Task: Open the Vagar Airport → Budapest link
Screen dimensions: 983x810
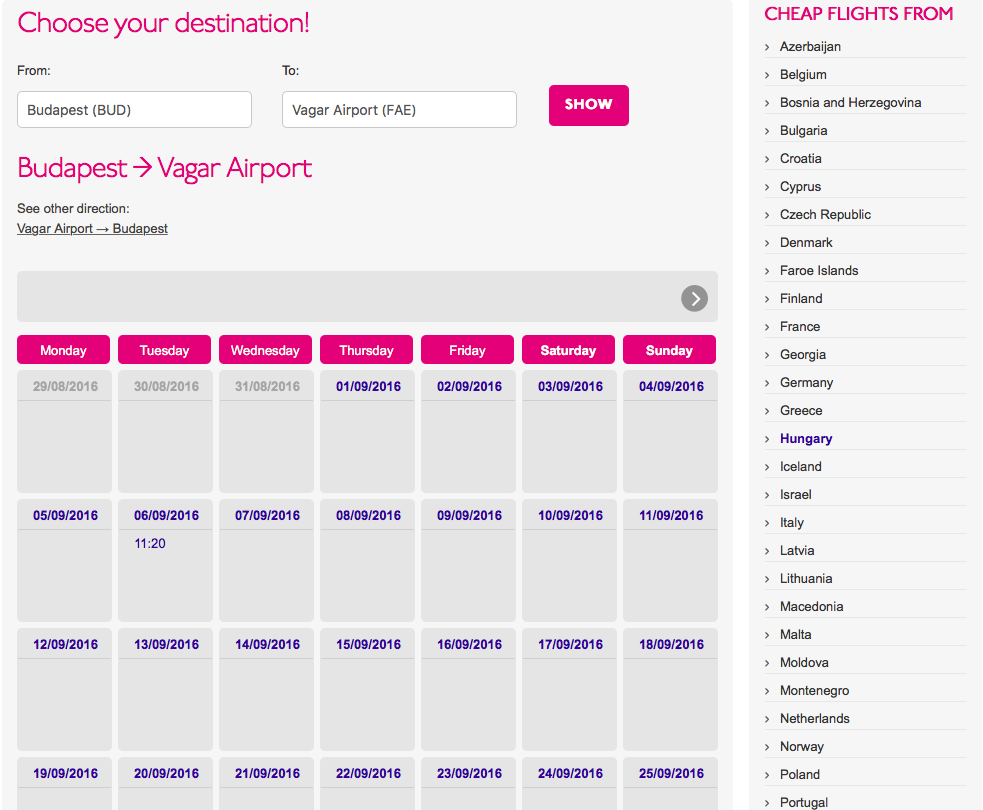Action: (x=92, y=229)
